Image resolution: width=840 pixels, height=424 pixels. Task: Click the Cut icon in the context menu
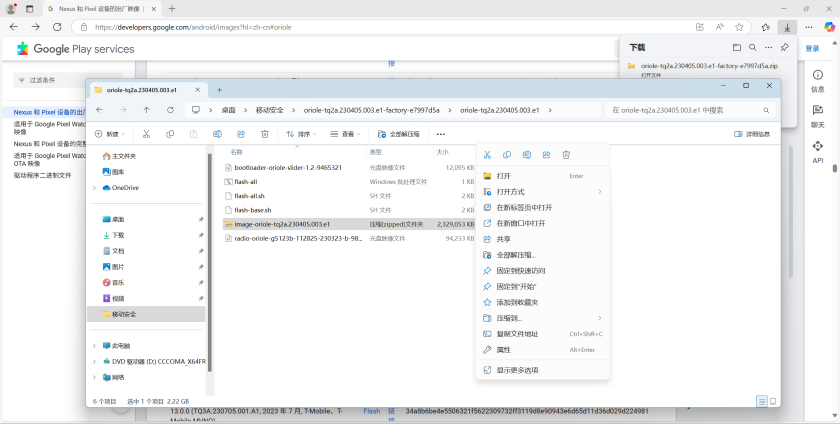487,155
